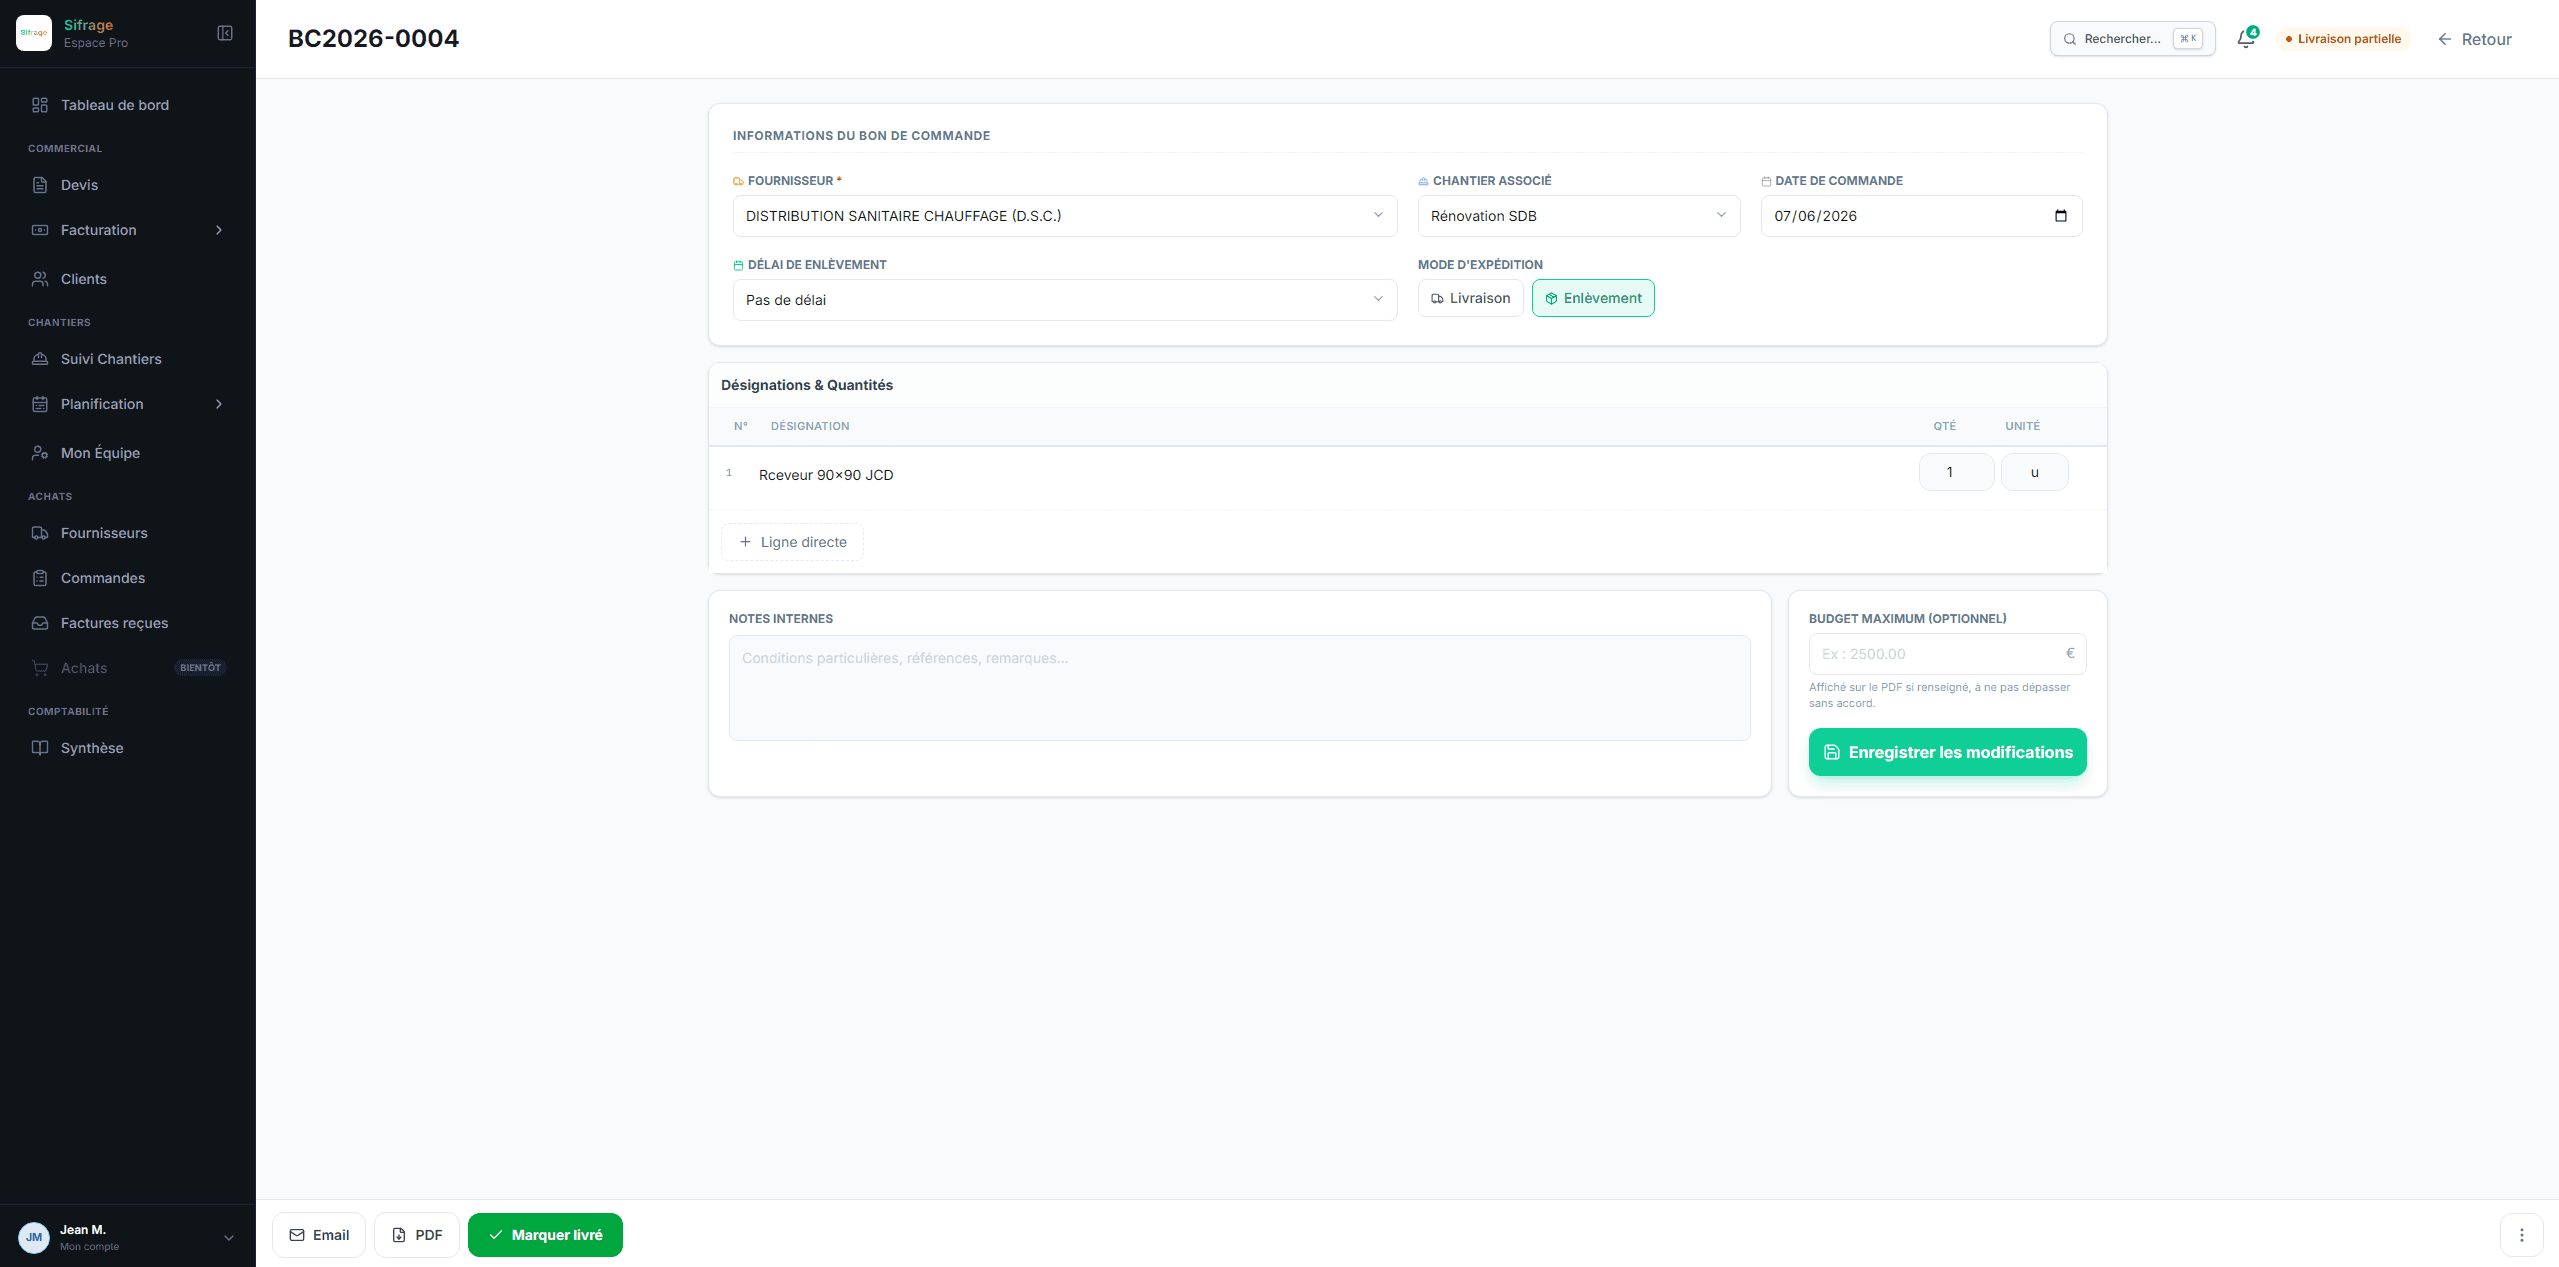Edit the quantity field showing 1

coord(1956,472)
